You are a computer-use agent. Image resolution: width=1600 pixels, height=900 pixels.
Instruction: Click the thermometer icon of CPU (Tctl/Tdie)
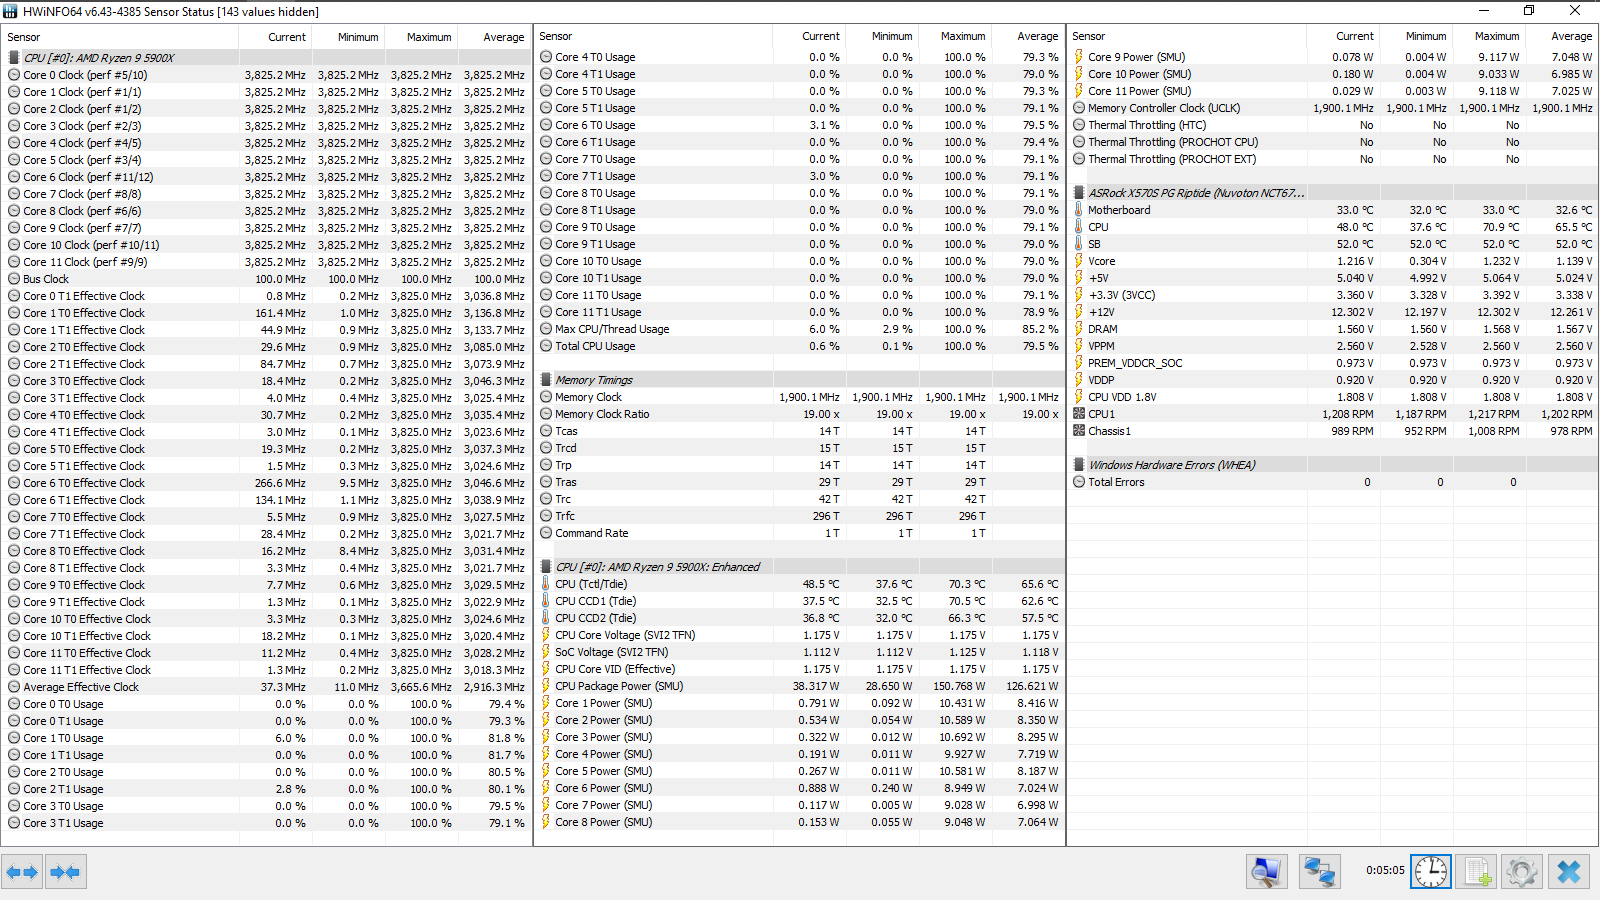pyautogui.click(x=546, y=584)
